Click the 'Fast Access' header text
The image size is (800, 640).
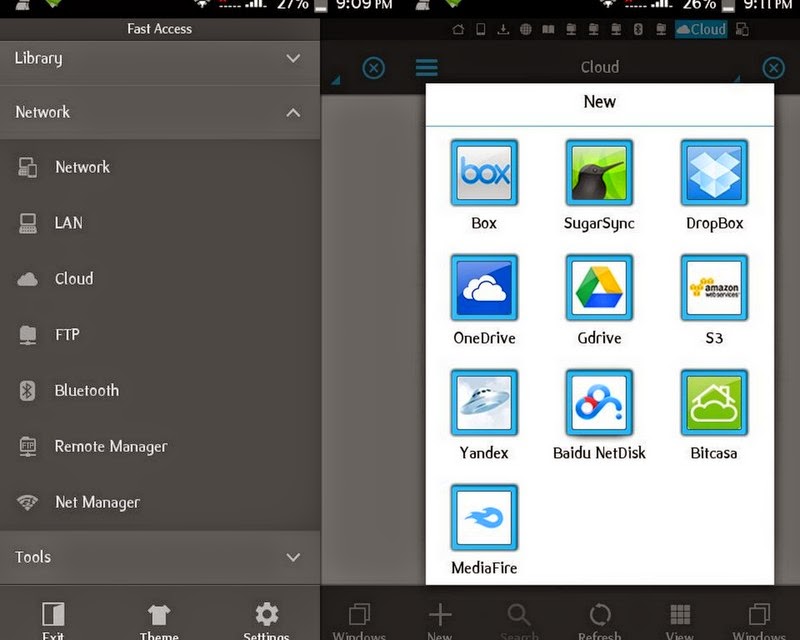[x=160, y=29]
